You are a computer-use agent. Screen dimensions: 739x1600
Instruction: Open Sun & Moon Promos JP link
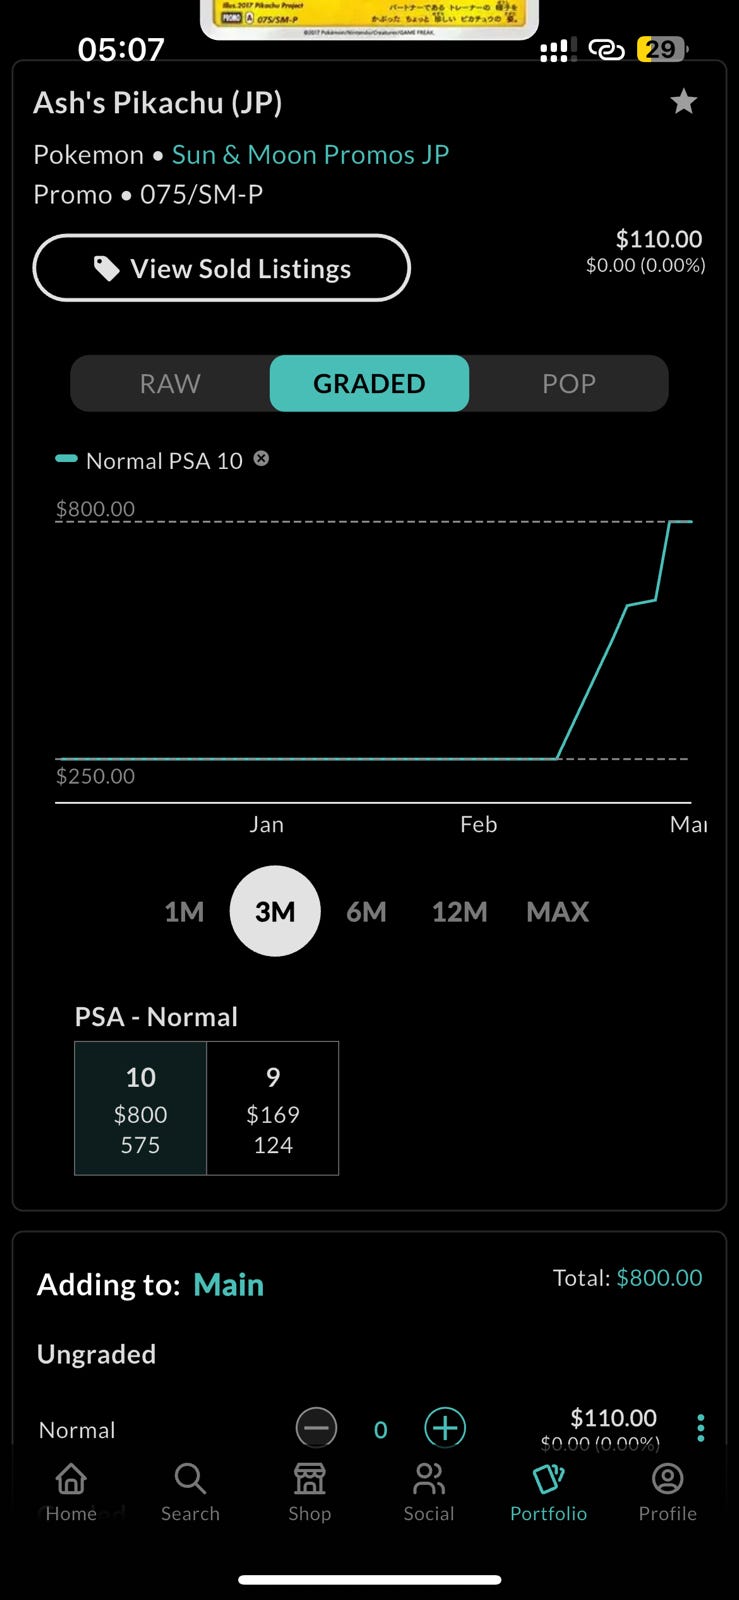(310, 155)
